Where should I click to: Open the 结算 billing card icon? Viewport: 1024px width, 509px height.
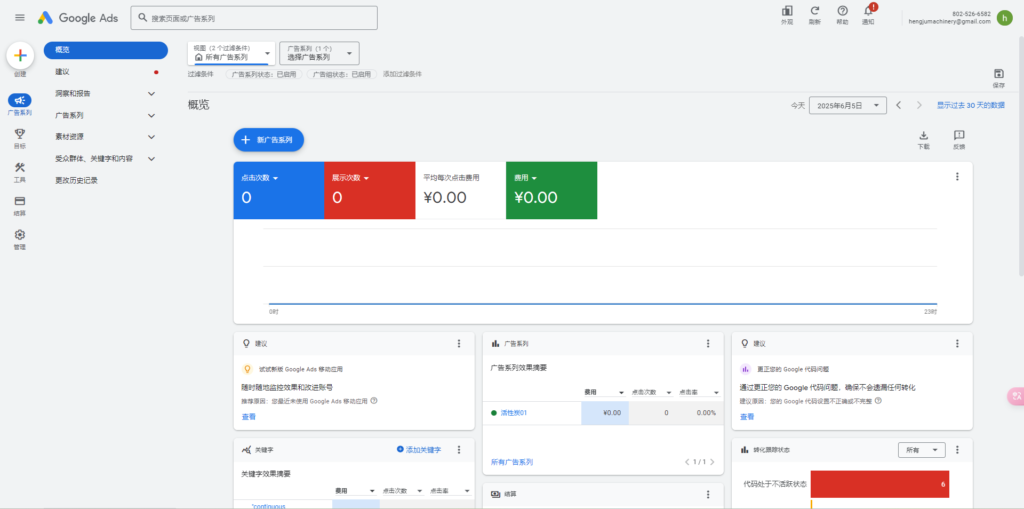(20, 201)
